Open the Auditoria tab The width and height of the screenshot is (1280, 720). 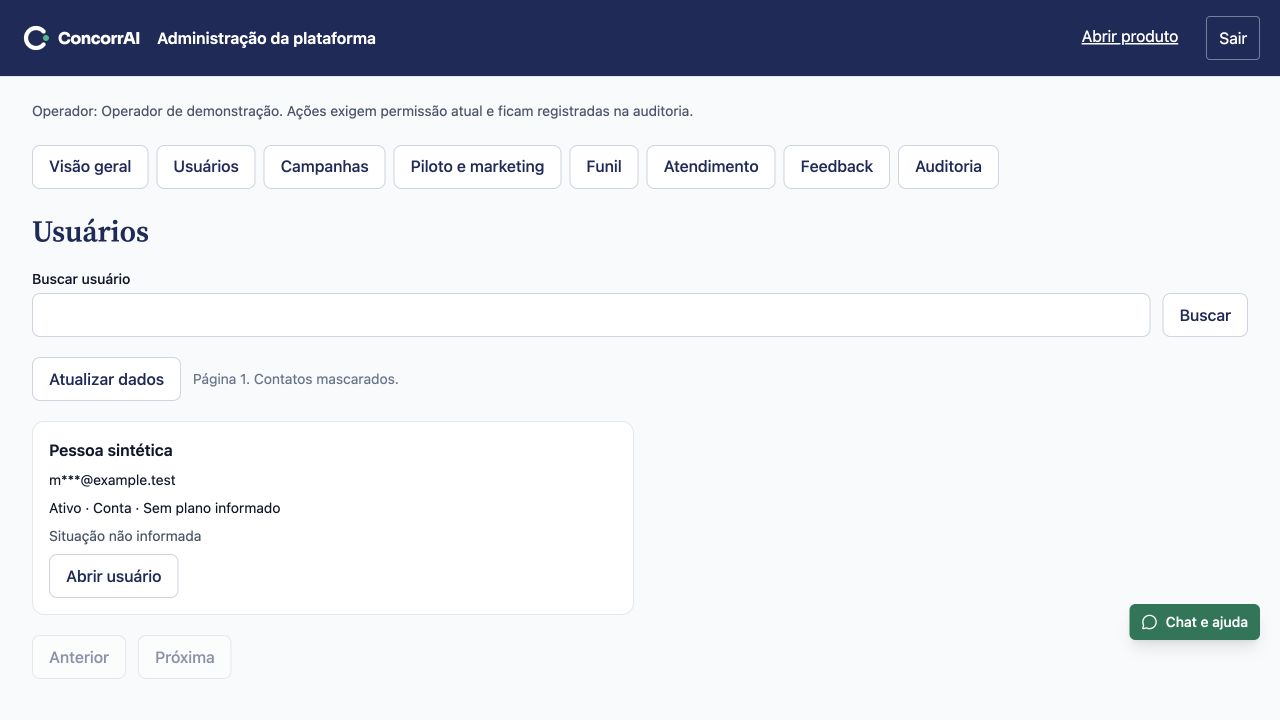pyautogui.click(x=948, y=167)
